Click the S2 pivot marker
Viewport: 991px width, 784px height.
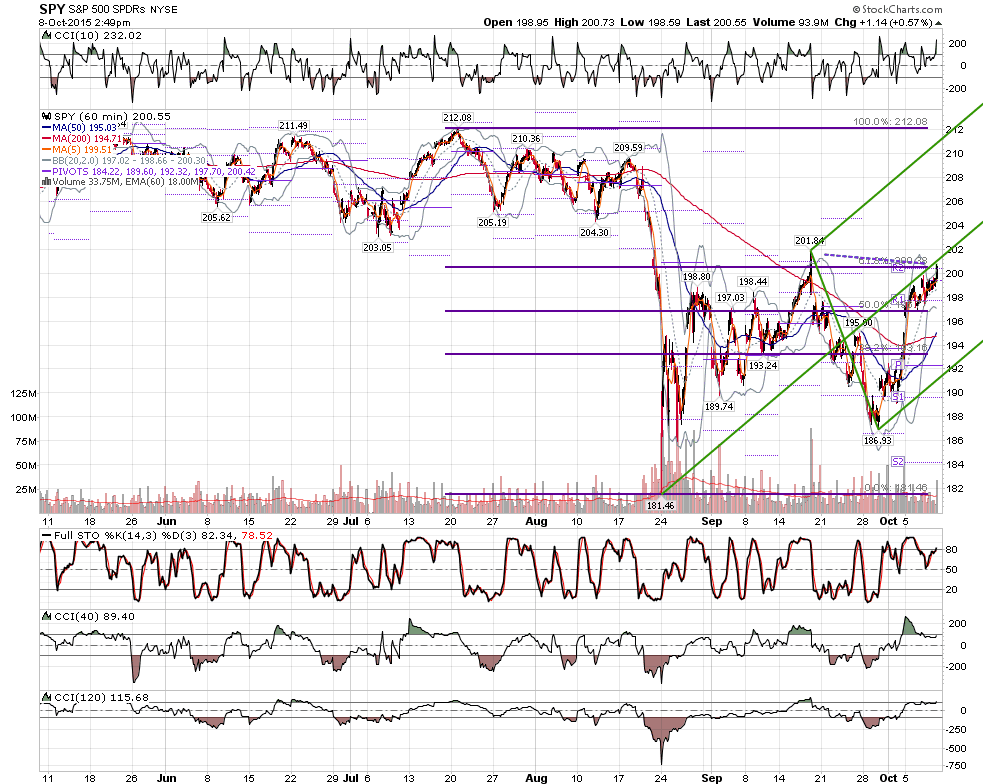point(898,462)
